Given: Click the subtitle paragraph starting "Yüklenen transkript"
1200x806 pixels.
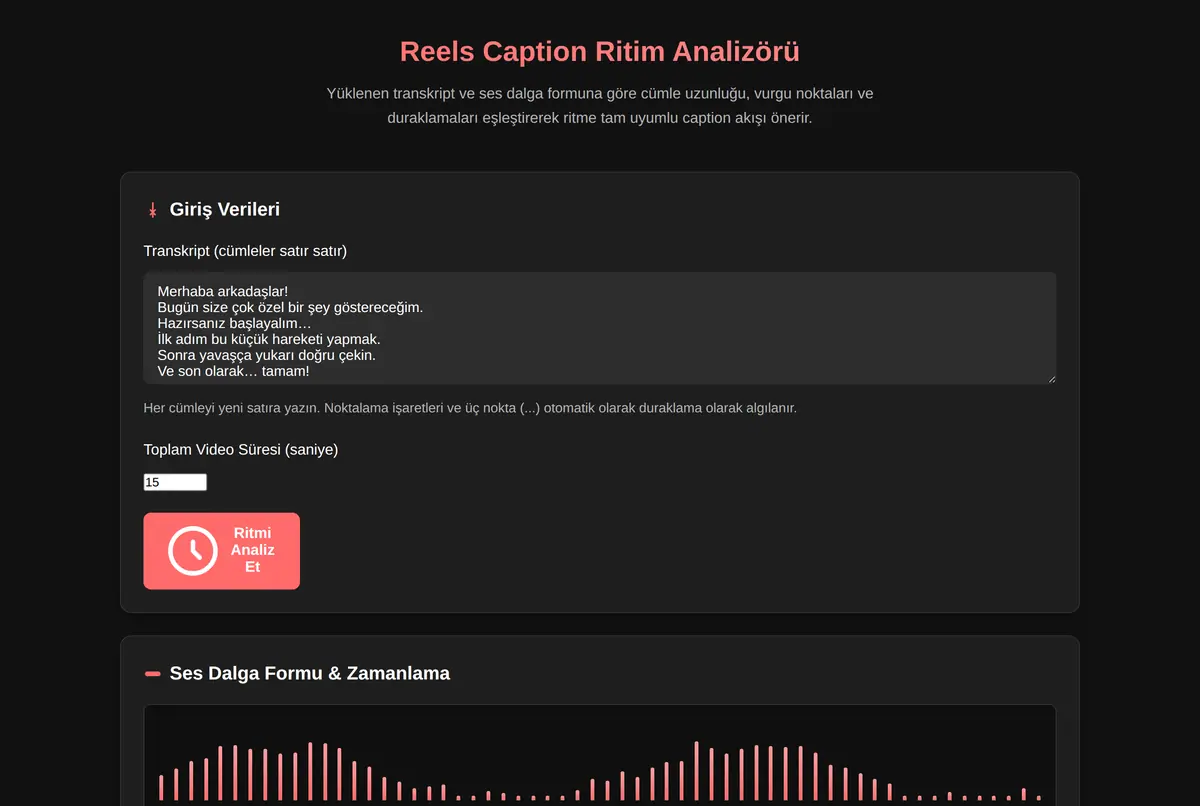Looking at the screenshot, I should pyautogui.click(x=600, y=106).
